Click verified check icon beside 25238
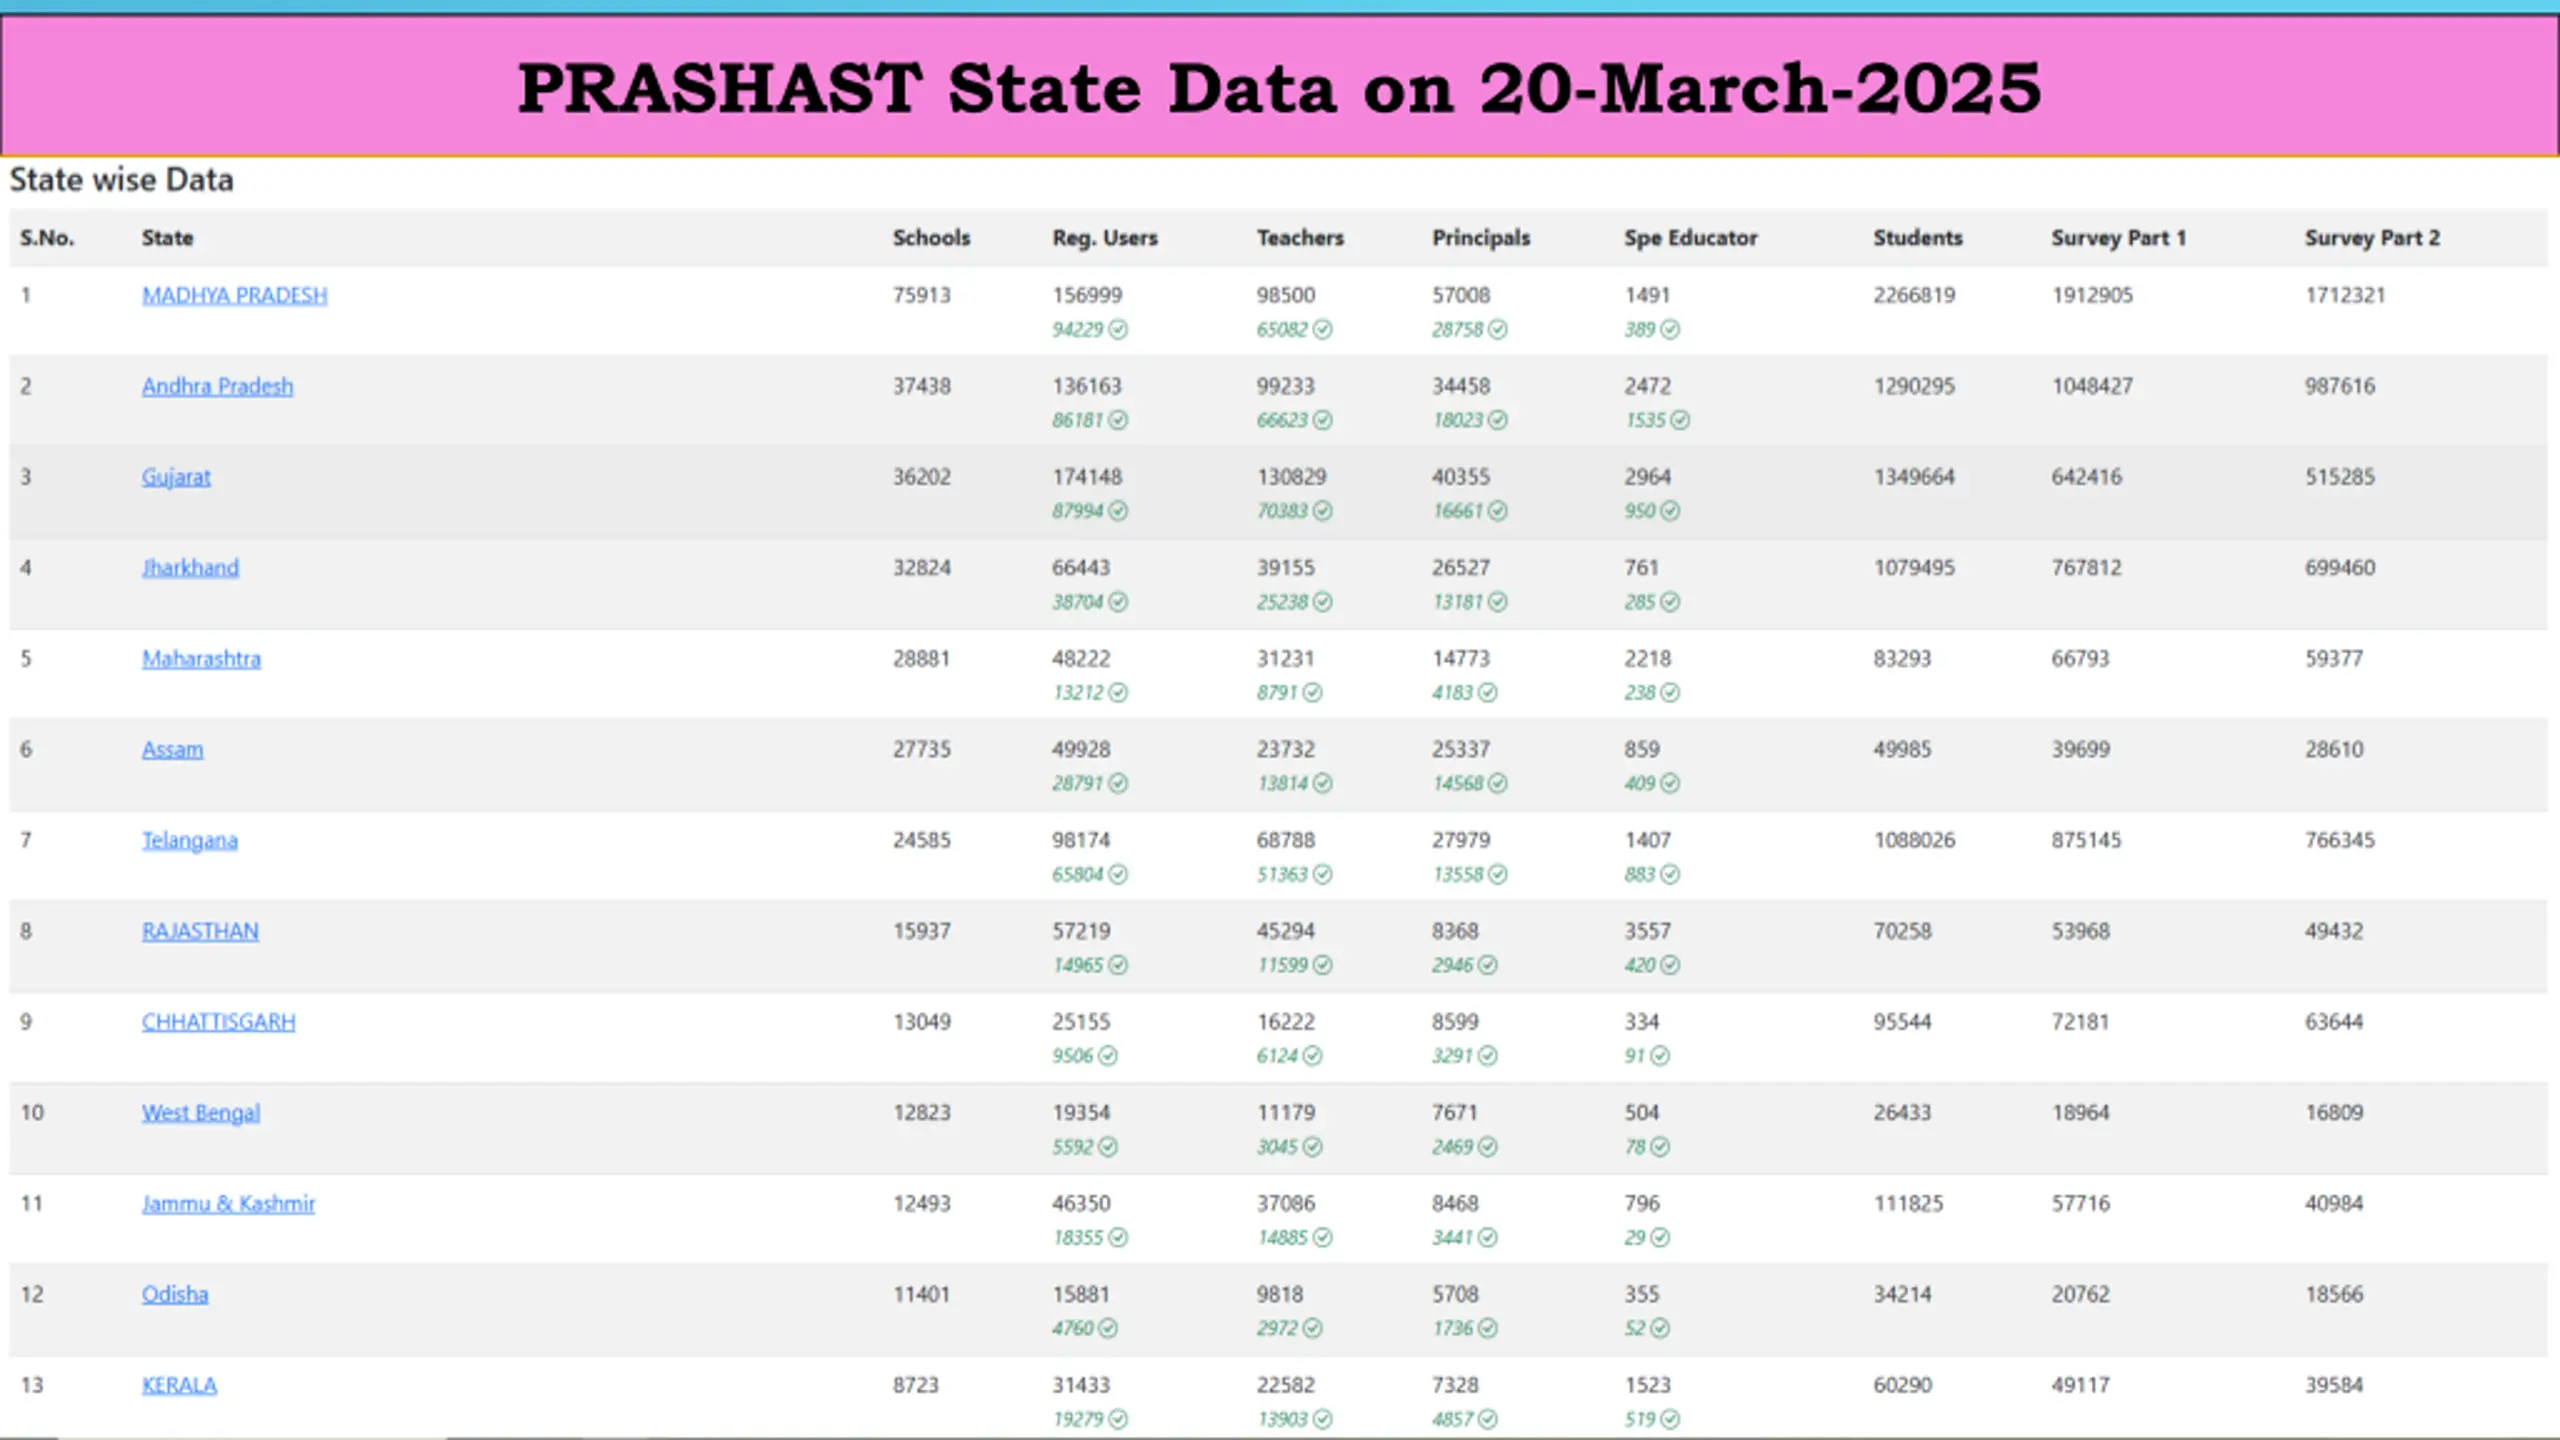The image size is (2560, 1440). coord(1322,602)
